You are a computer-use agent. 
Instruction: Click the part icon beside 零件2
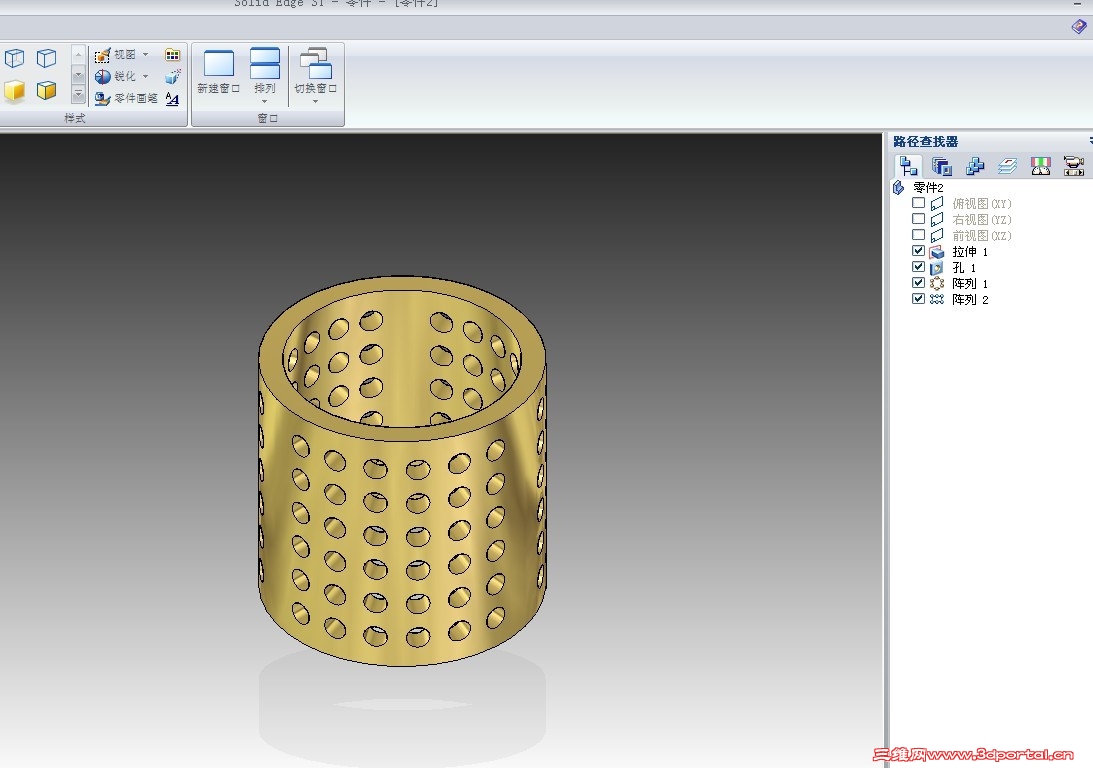899,187
